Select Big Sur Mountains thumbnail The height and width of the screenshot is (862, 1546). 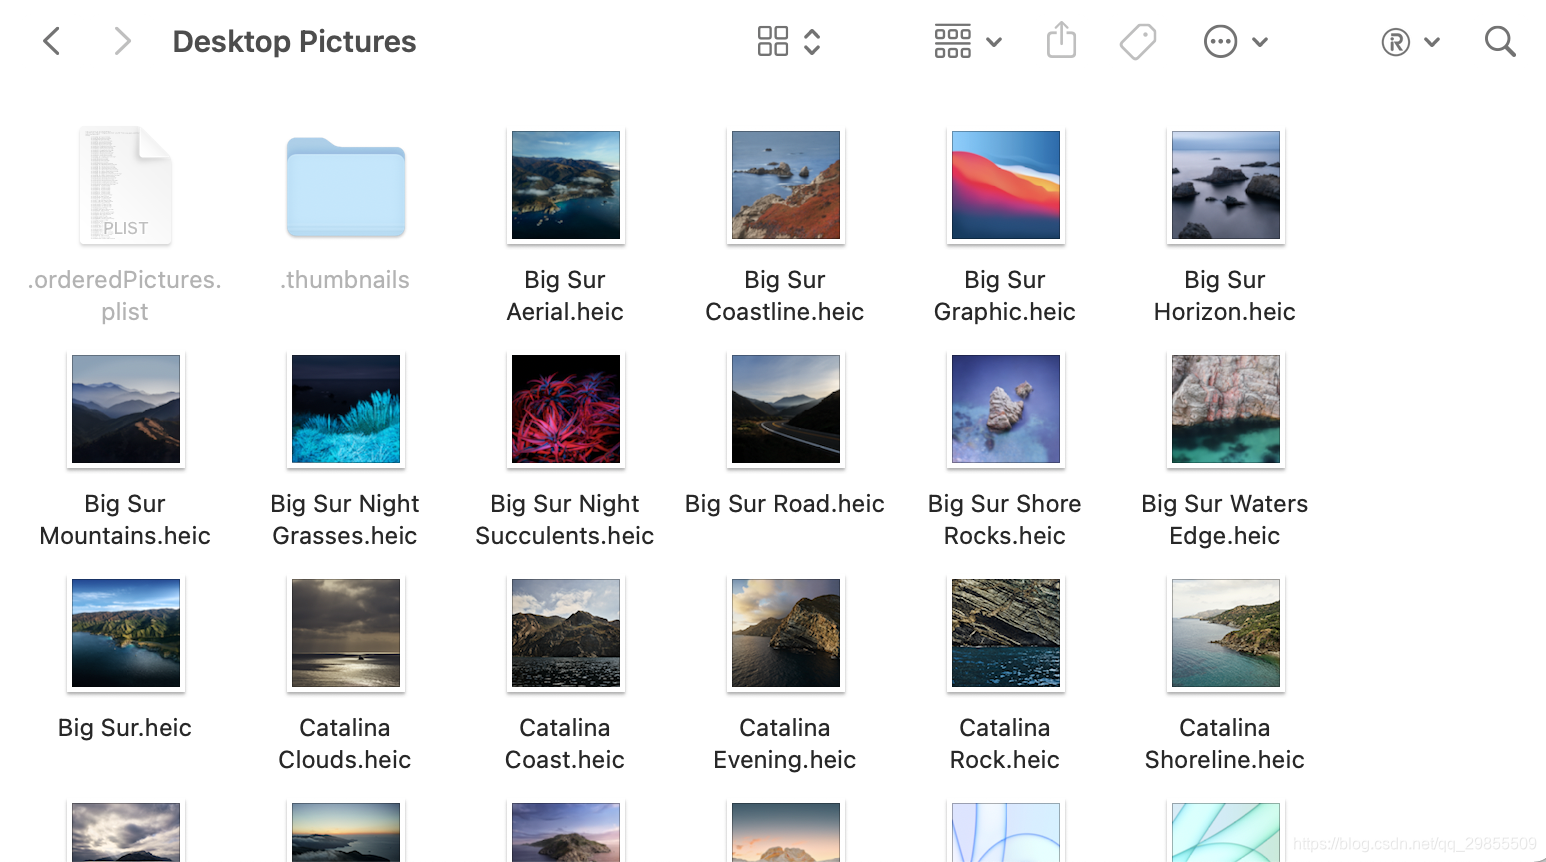(126, 409)
